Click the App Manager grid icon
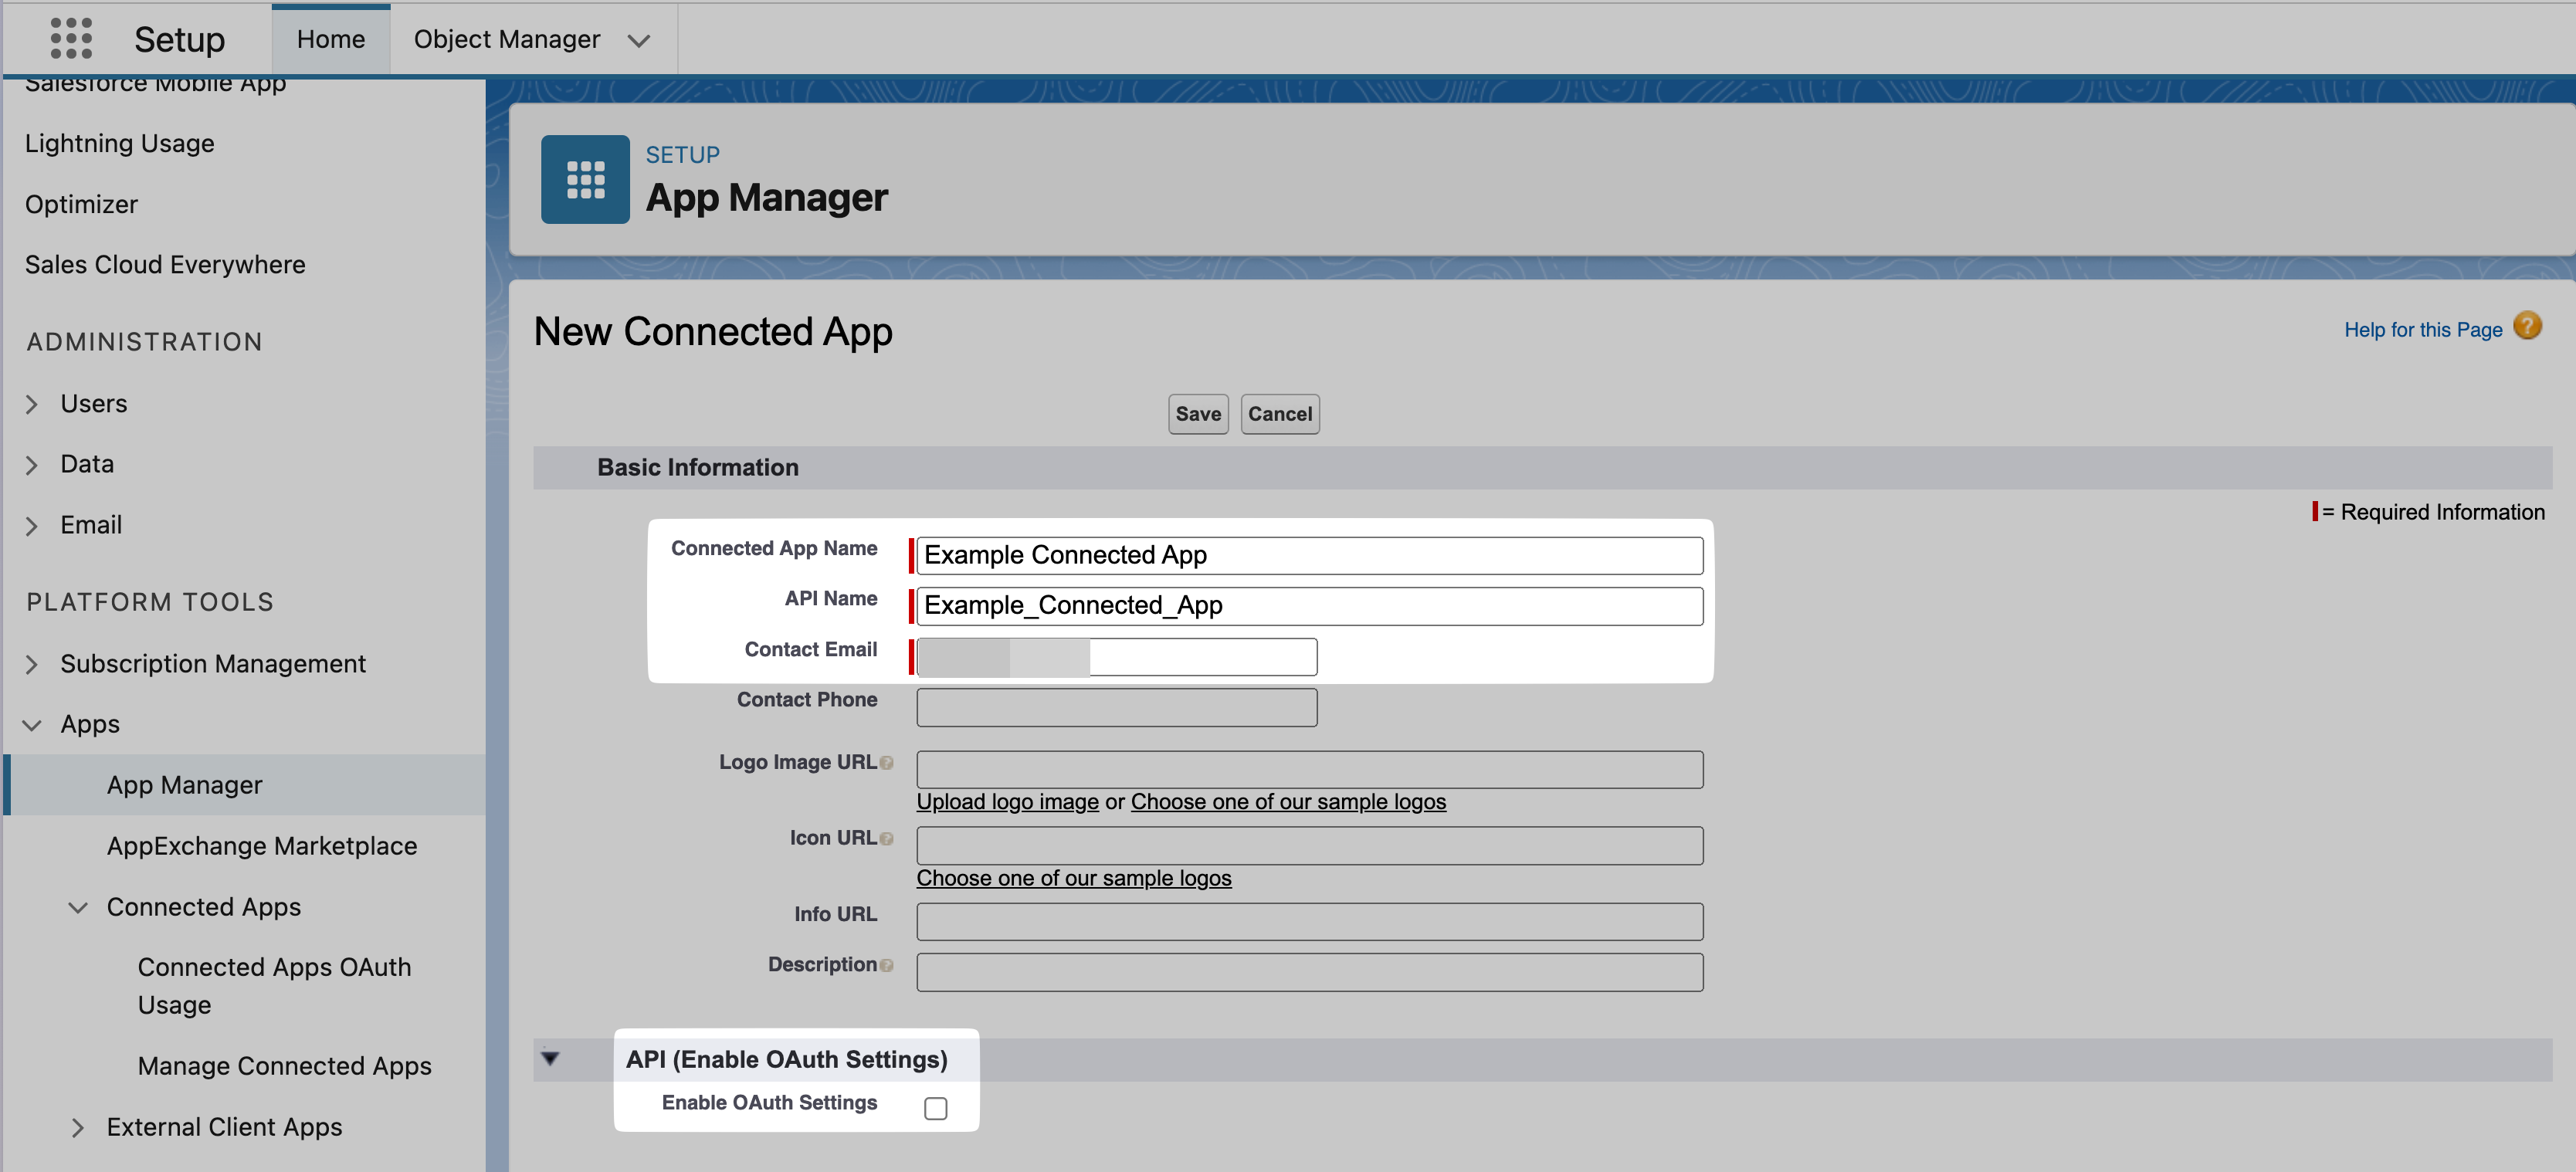 click(x=585, y=180)
